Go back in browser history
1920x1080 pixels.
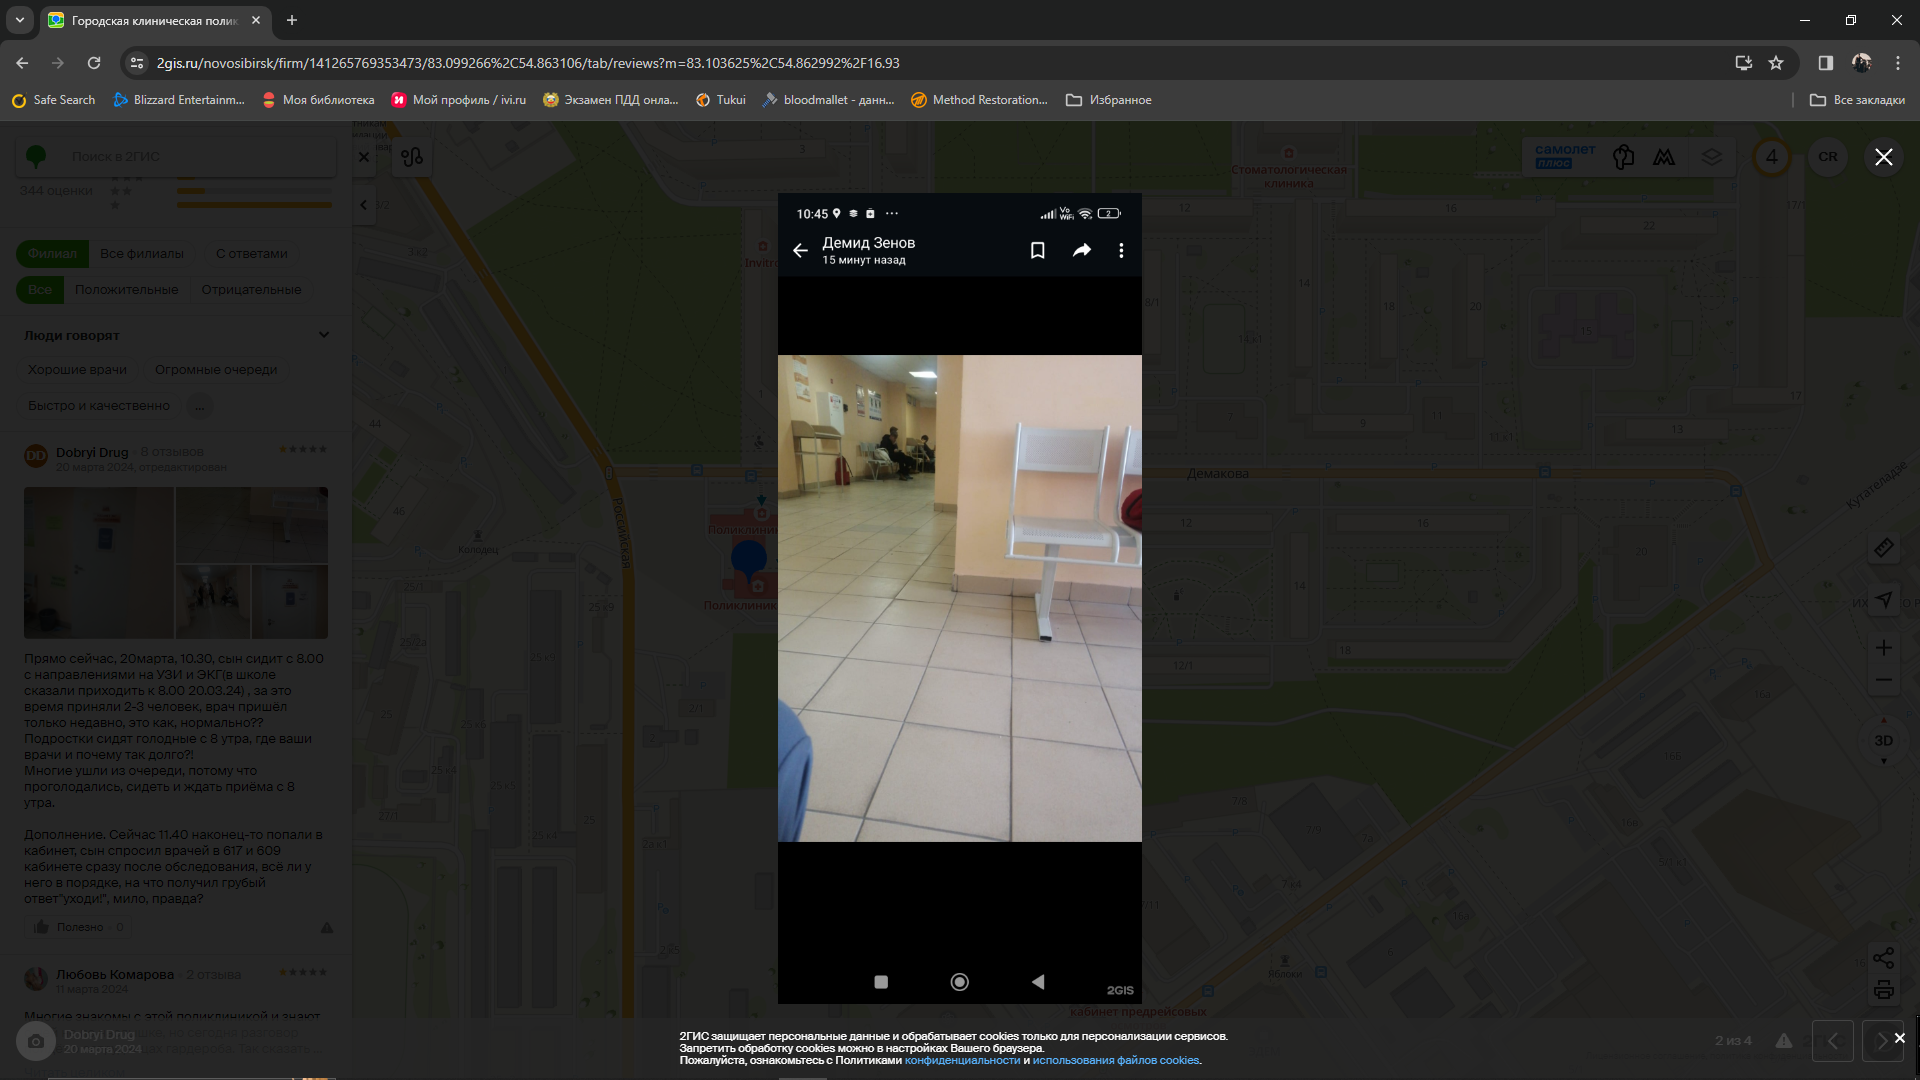click(x=22, y=63)
